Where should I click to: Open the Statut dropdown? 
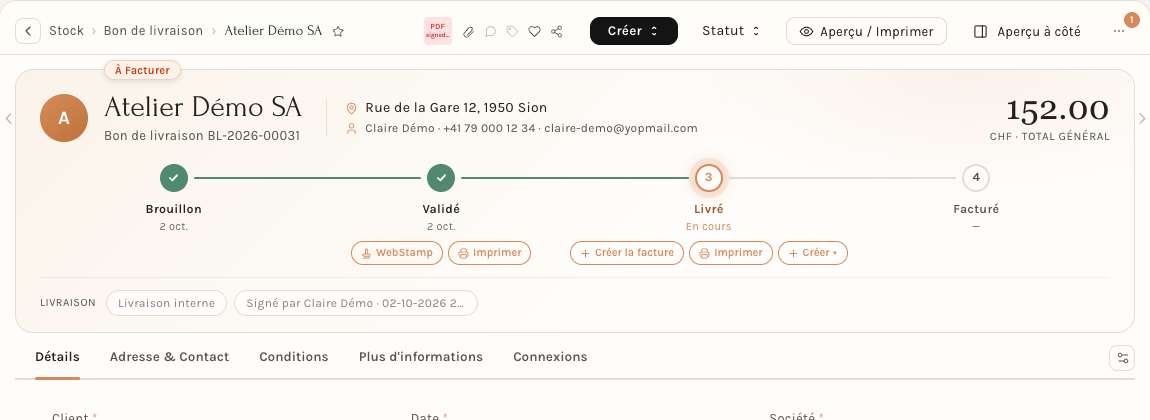[x=731, y=32]
